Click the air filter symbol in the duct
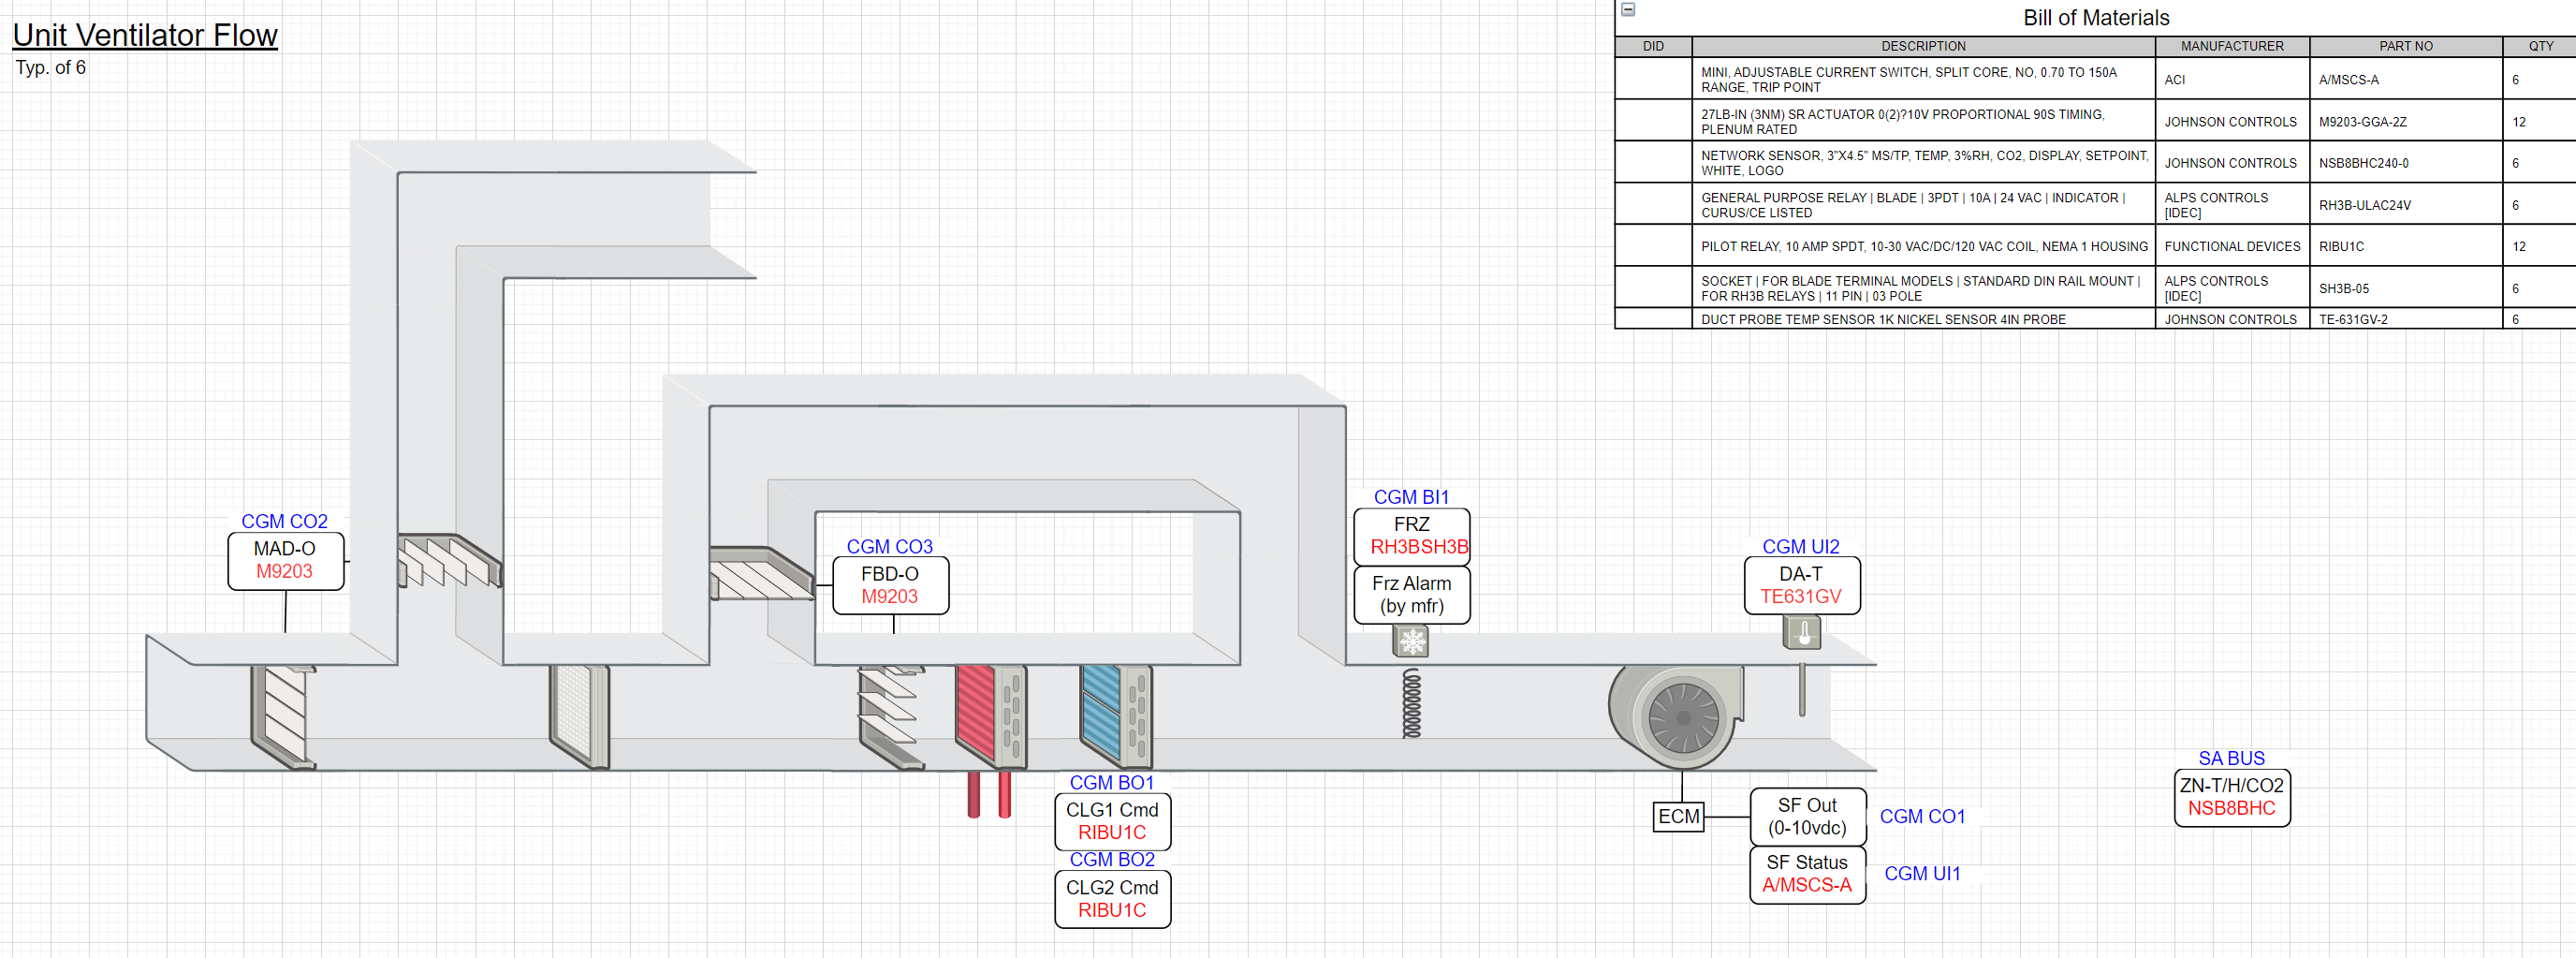 click(x=576, y=716)
